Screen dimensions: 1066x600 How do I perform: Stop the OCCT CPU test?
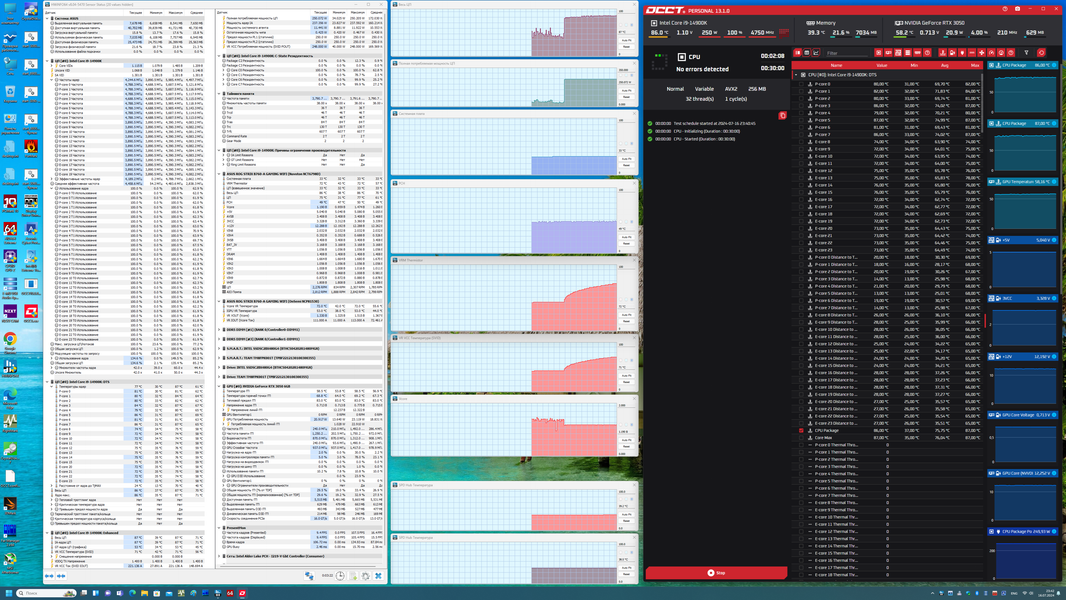click(x=716, y=573)
